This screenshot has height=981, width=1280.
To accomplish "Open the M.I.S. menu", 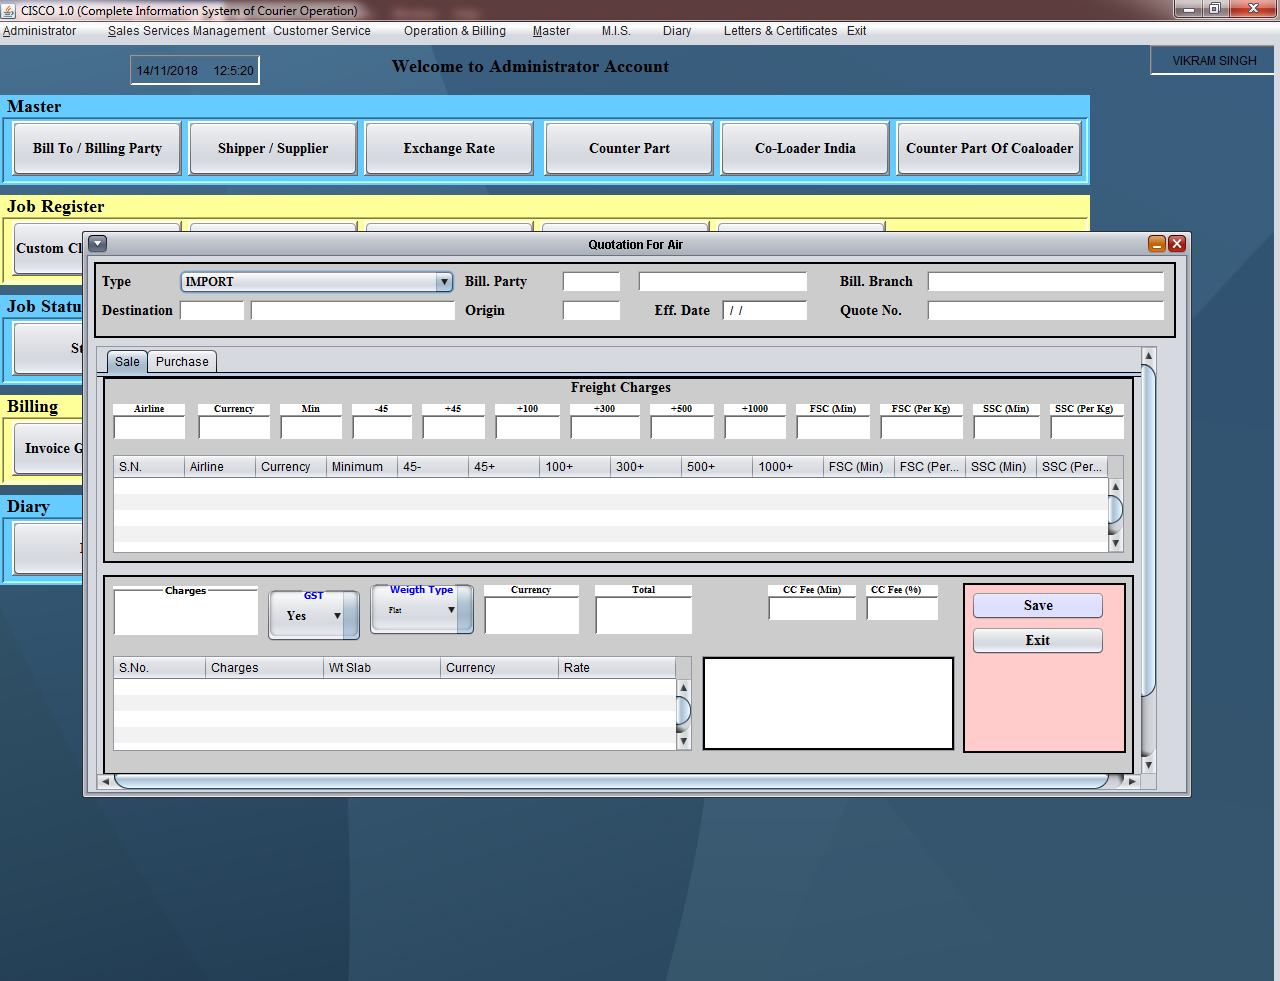I will pyautogui.click(x=616, y=31).
